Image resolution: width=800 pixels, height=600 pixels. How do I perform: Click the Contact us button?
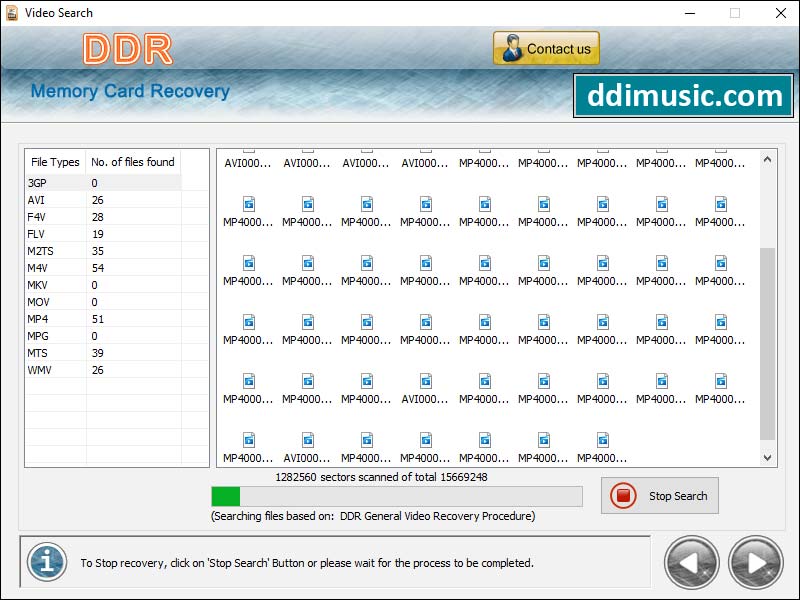pos(546,47)
